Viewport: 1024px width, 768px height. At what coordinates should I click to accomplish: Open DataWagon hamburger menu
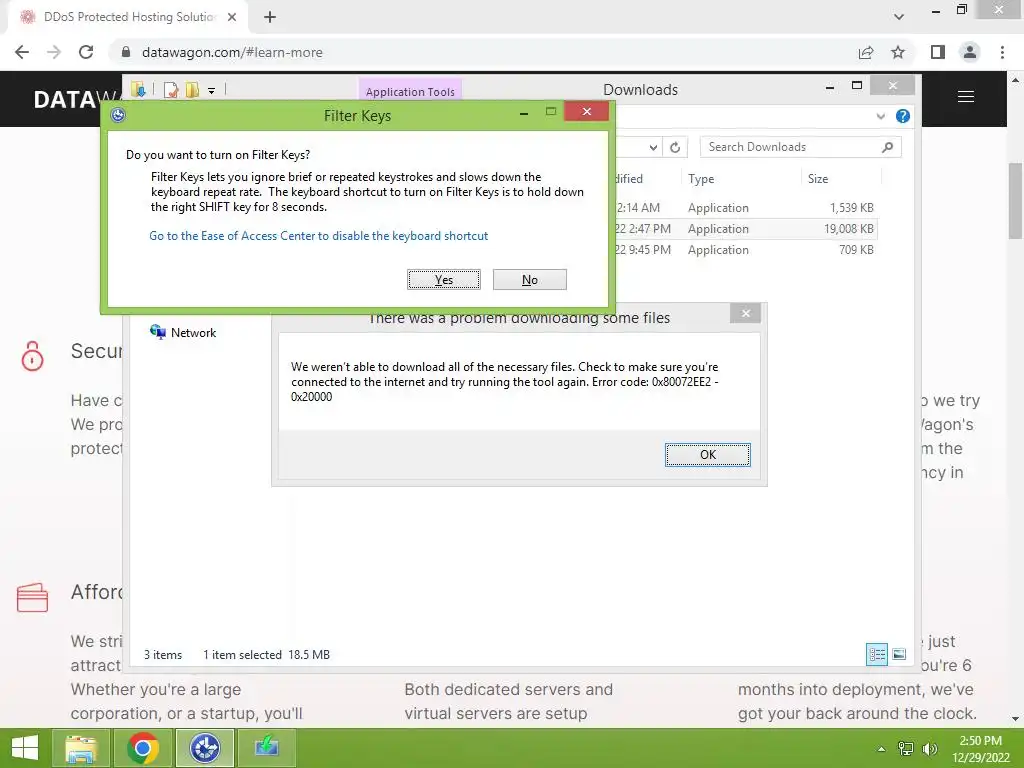click(x=966, y=97)
